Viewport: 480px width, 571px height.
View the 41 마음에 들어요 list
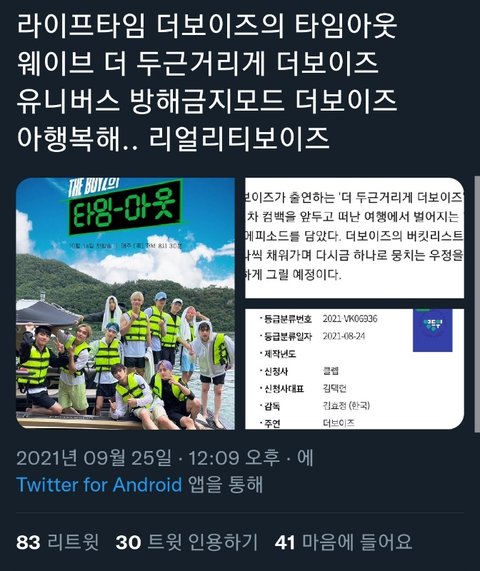(343, 542)
